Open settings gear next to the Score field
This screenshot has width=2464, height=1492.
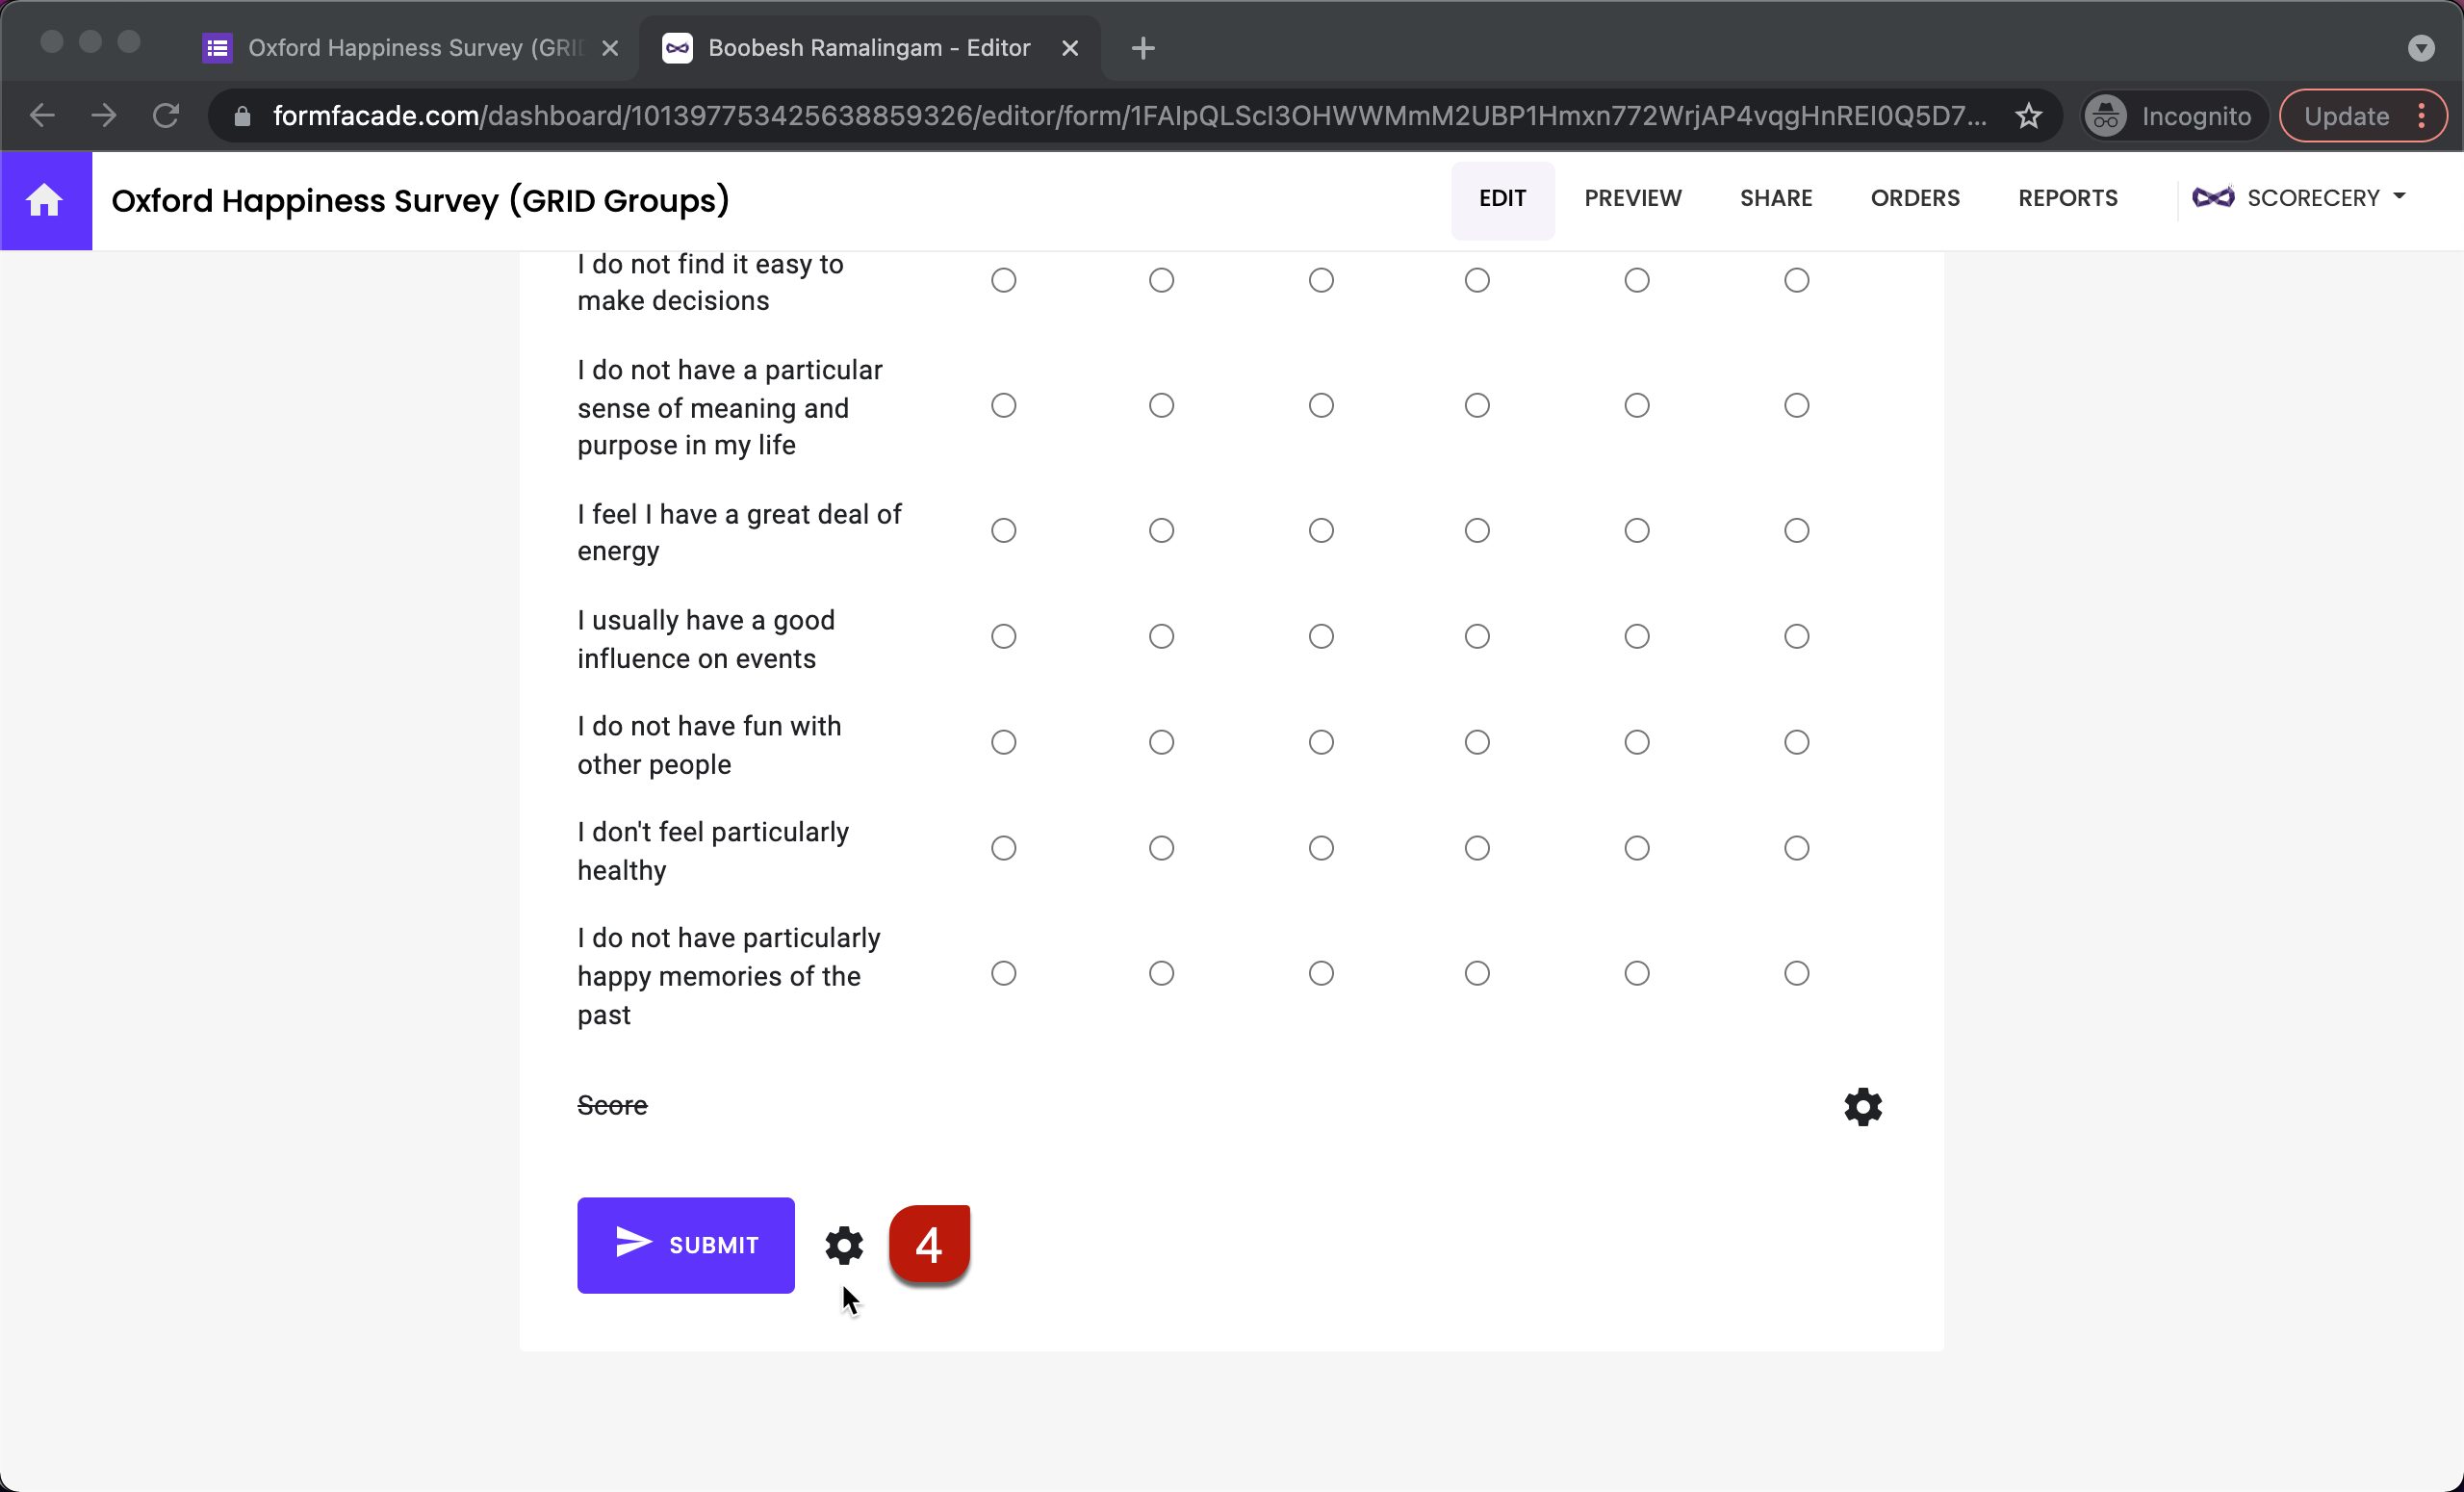click(x=1862, y=1106)
